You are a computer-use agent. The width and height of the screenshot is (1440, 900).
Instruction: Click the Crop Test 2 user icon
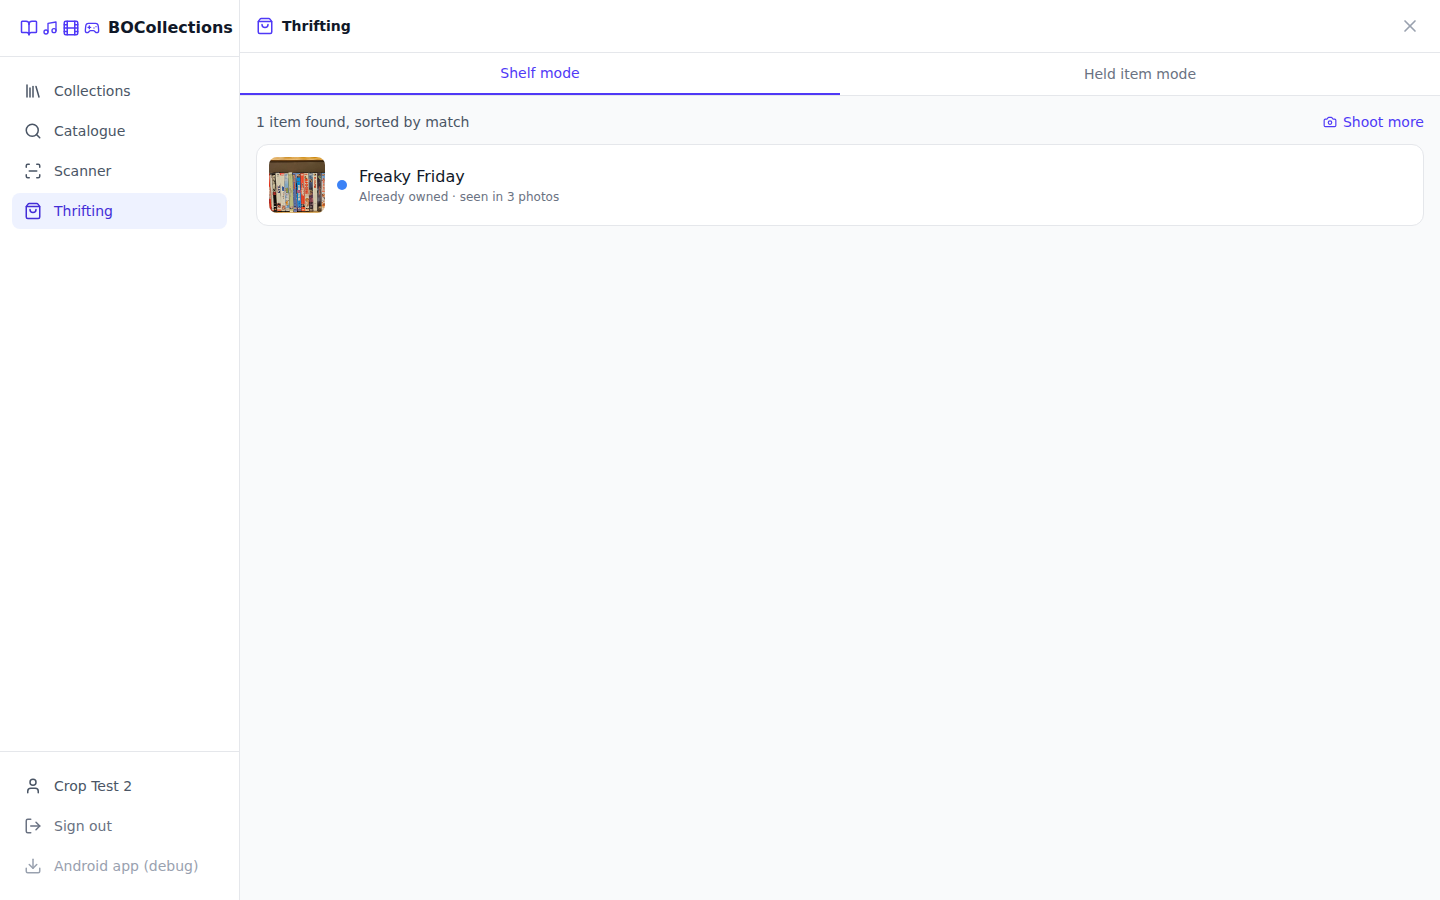click(x=33, y=786)
